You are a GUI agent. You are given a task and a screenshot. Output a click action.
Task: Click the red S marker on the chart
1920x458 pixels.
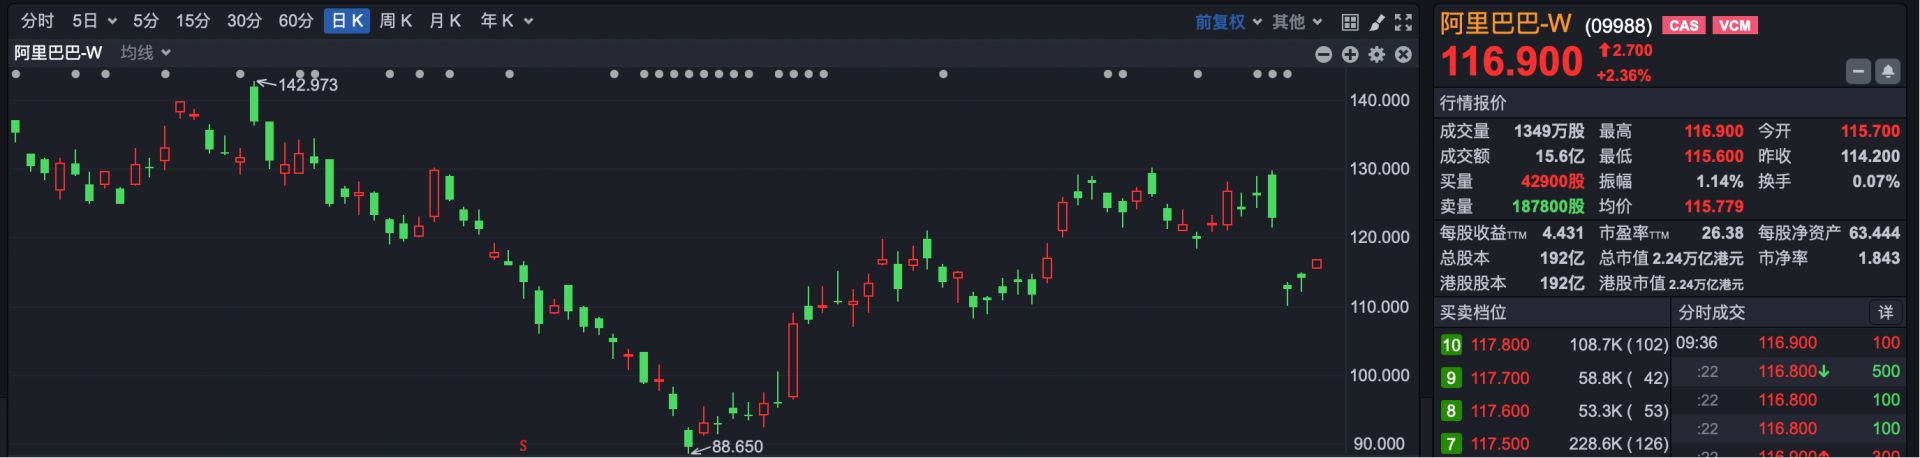point(523,445)
